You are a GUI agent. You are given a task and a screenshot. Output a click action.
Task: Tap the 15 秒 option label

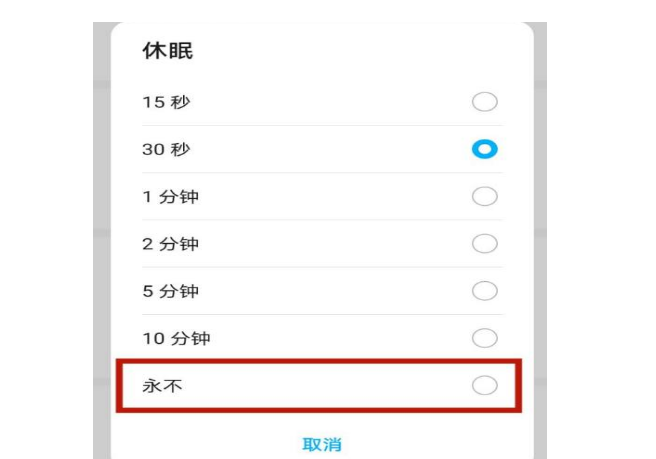pos(166,102)
